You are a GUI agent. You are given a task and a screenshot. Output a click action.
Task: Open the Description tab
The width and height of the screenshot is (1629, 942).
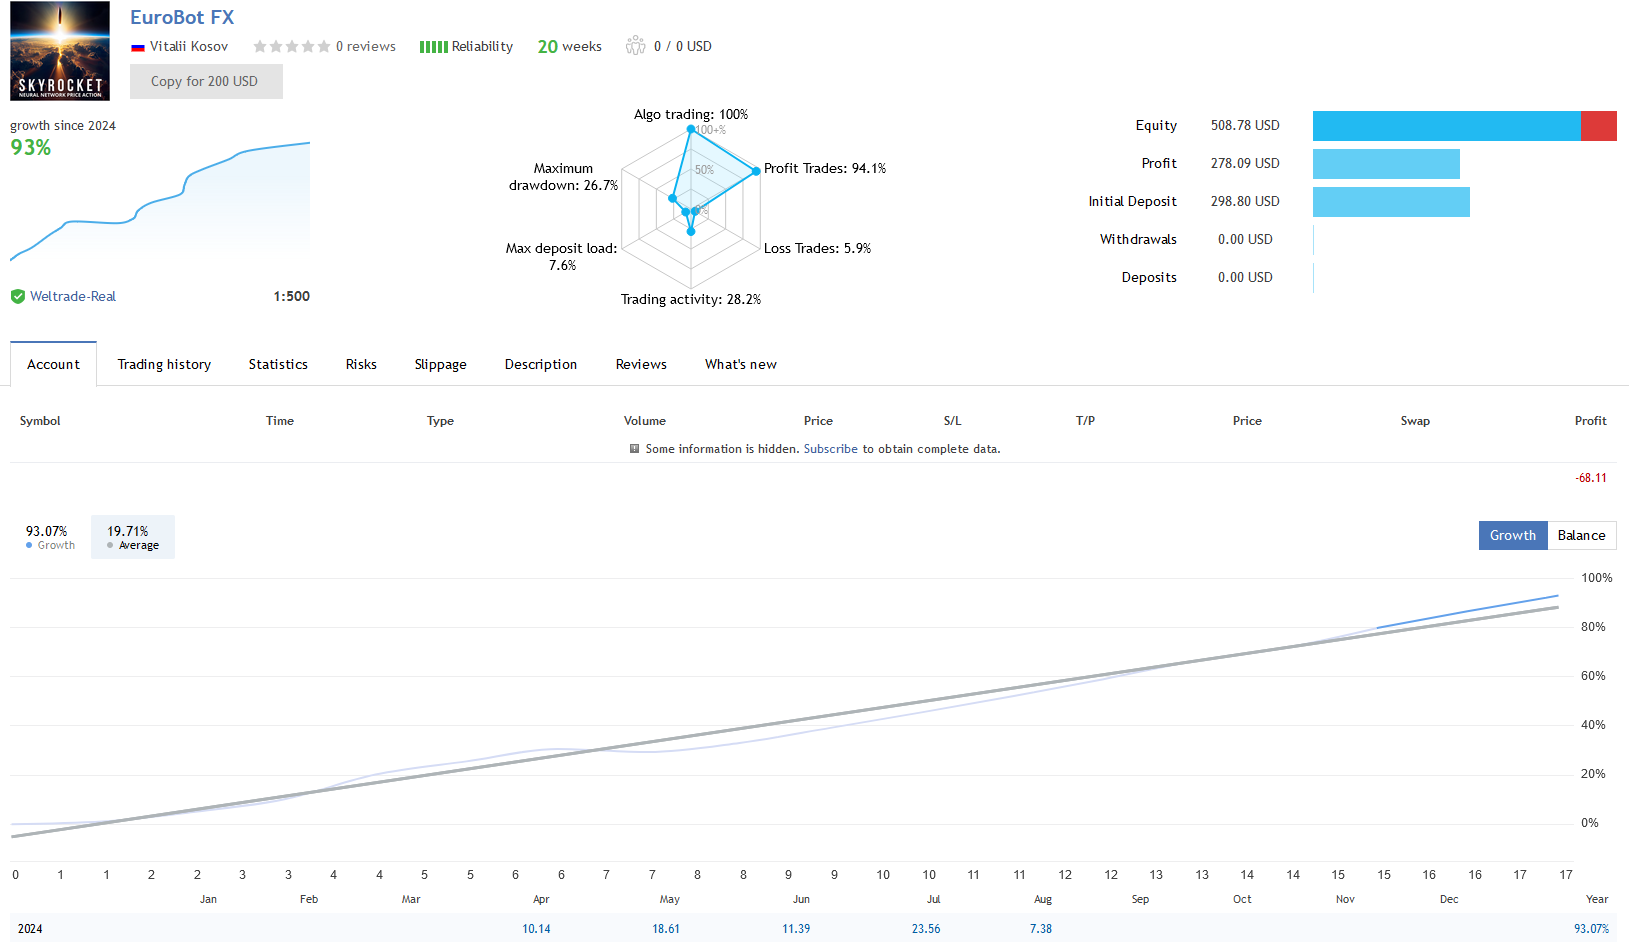click(x=541, y=364)
